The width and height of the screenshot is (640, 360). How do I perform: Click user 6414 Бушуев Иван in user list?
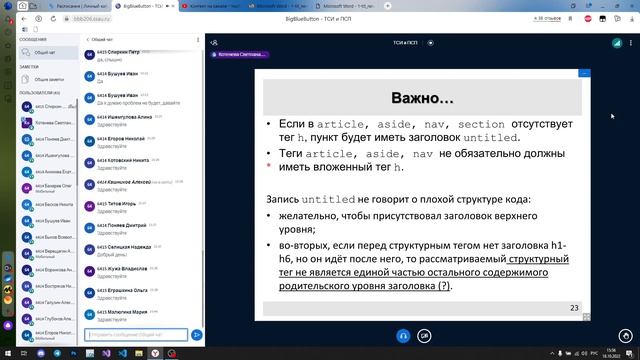click(x=48, y=221)
